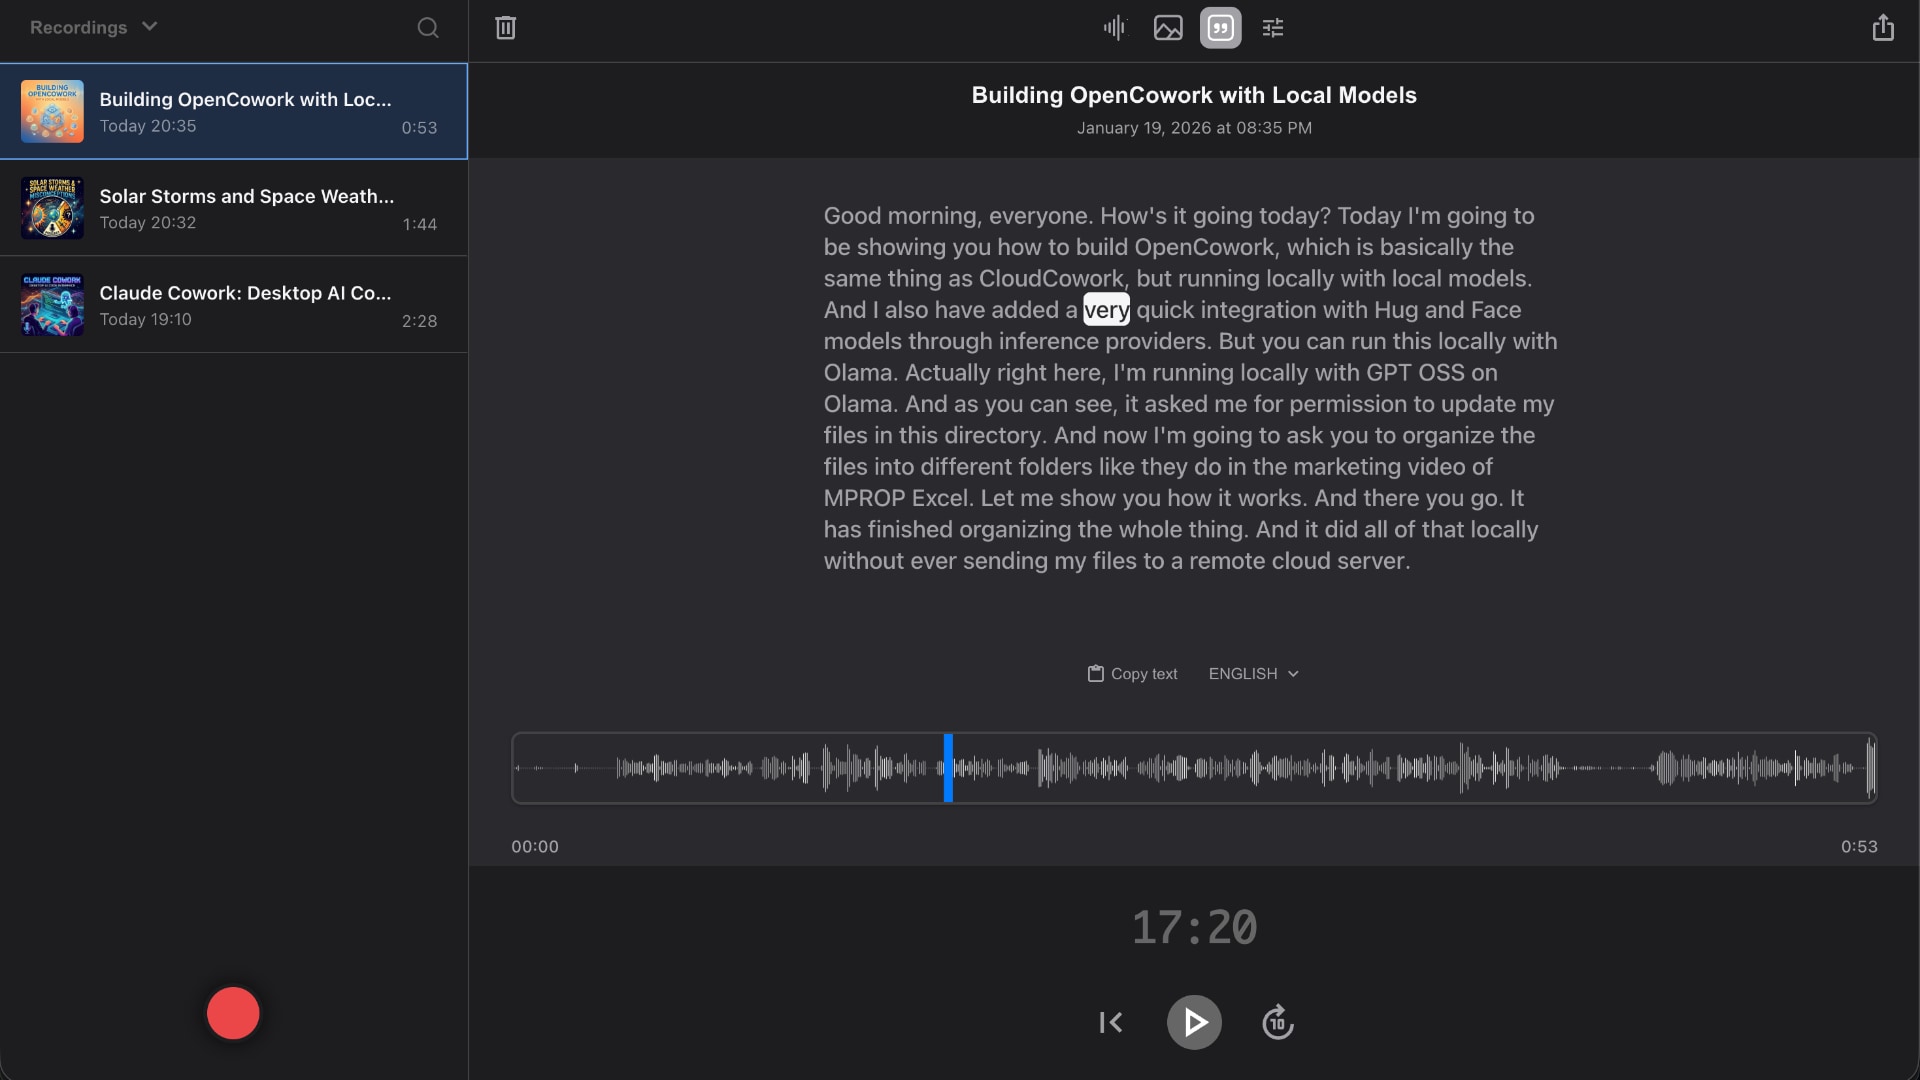Click 'MPROP Excel' in the transcript
Image resolution: width=1920 pixels, height=1080 pixels.
point(896,498)
